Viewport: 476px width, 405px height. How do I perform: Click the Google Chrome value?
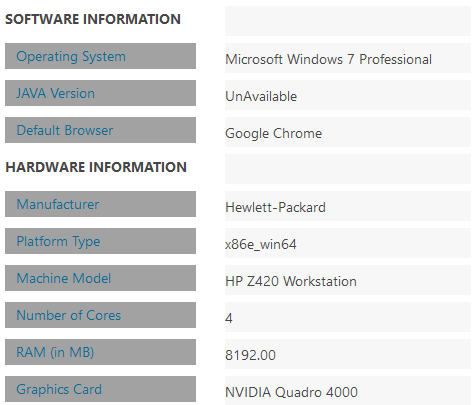(x=274, y=133)
